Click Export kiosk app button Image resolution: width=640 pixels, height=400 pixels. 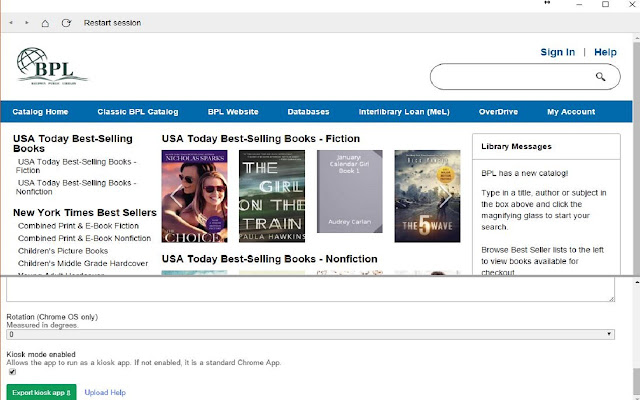(x=41, y=392)
